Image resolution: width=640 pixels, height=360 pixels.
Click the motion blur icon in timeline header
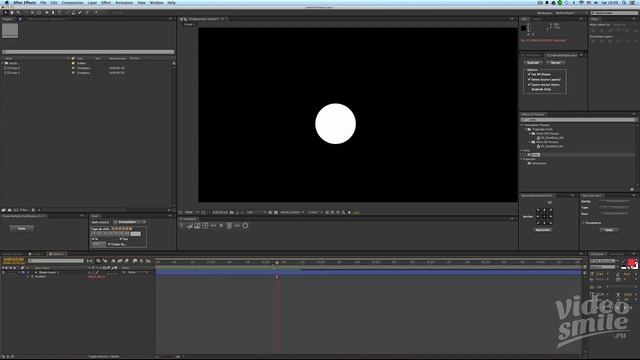pos(127,261)
